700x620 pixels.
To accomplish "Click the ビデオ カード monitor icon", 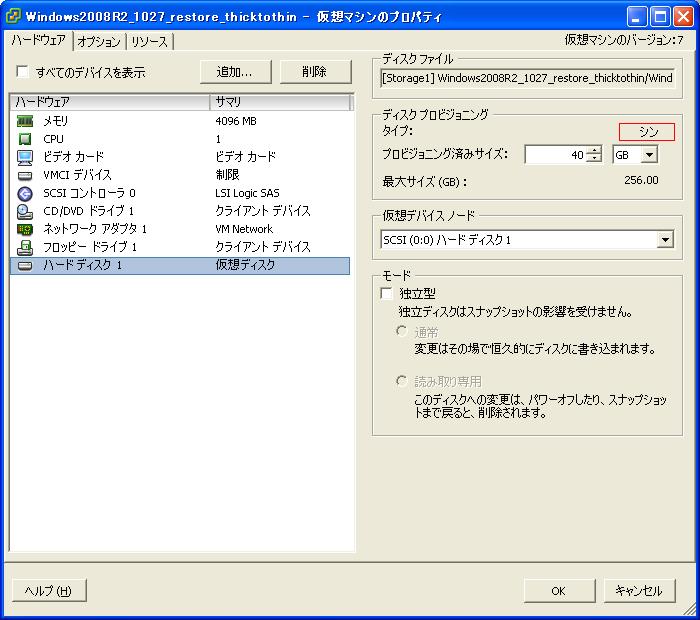I will click(x=25, y=157).
